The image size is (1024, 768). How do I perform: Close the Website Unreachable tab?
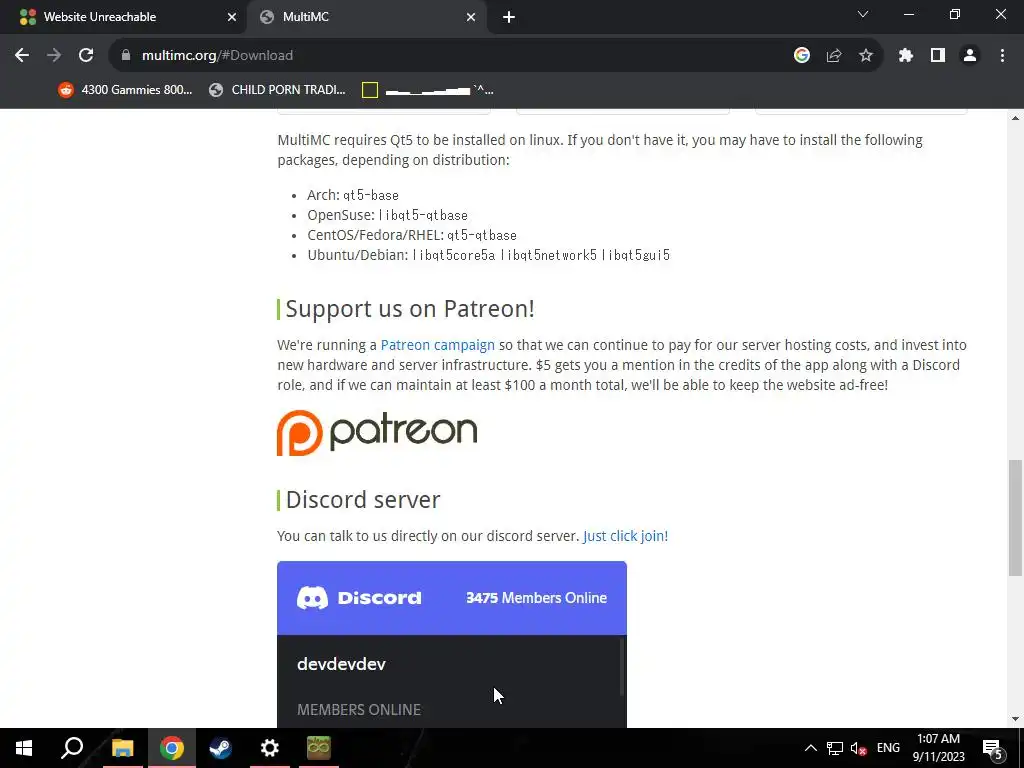(x=232, y=18)
